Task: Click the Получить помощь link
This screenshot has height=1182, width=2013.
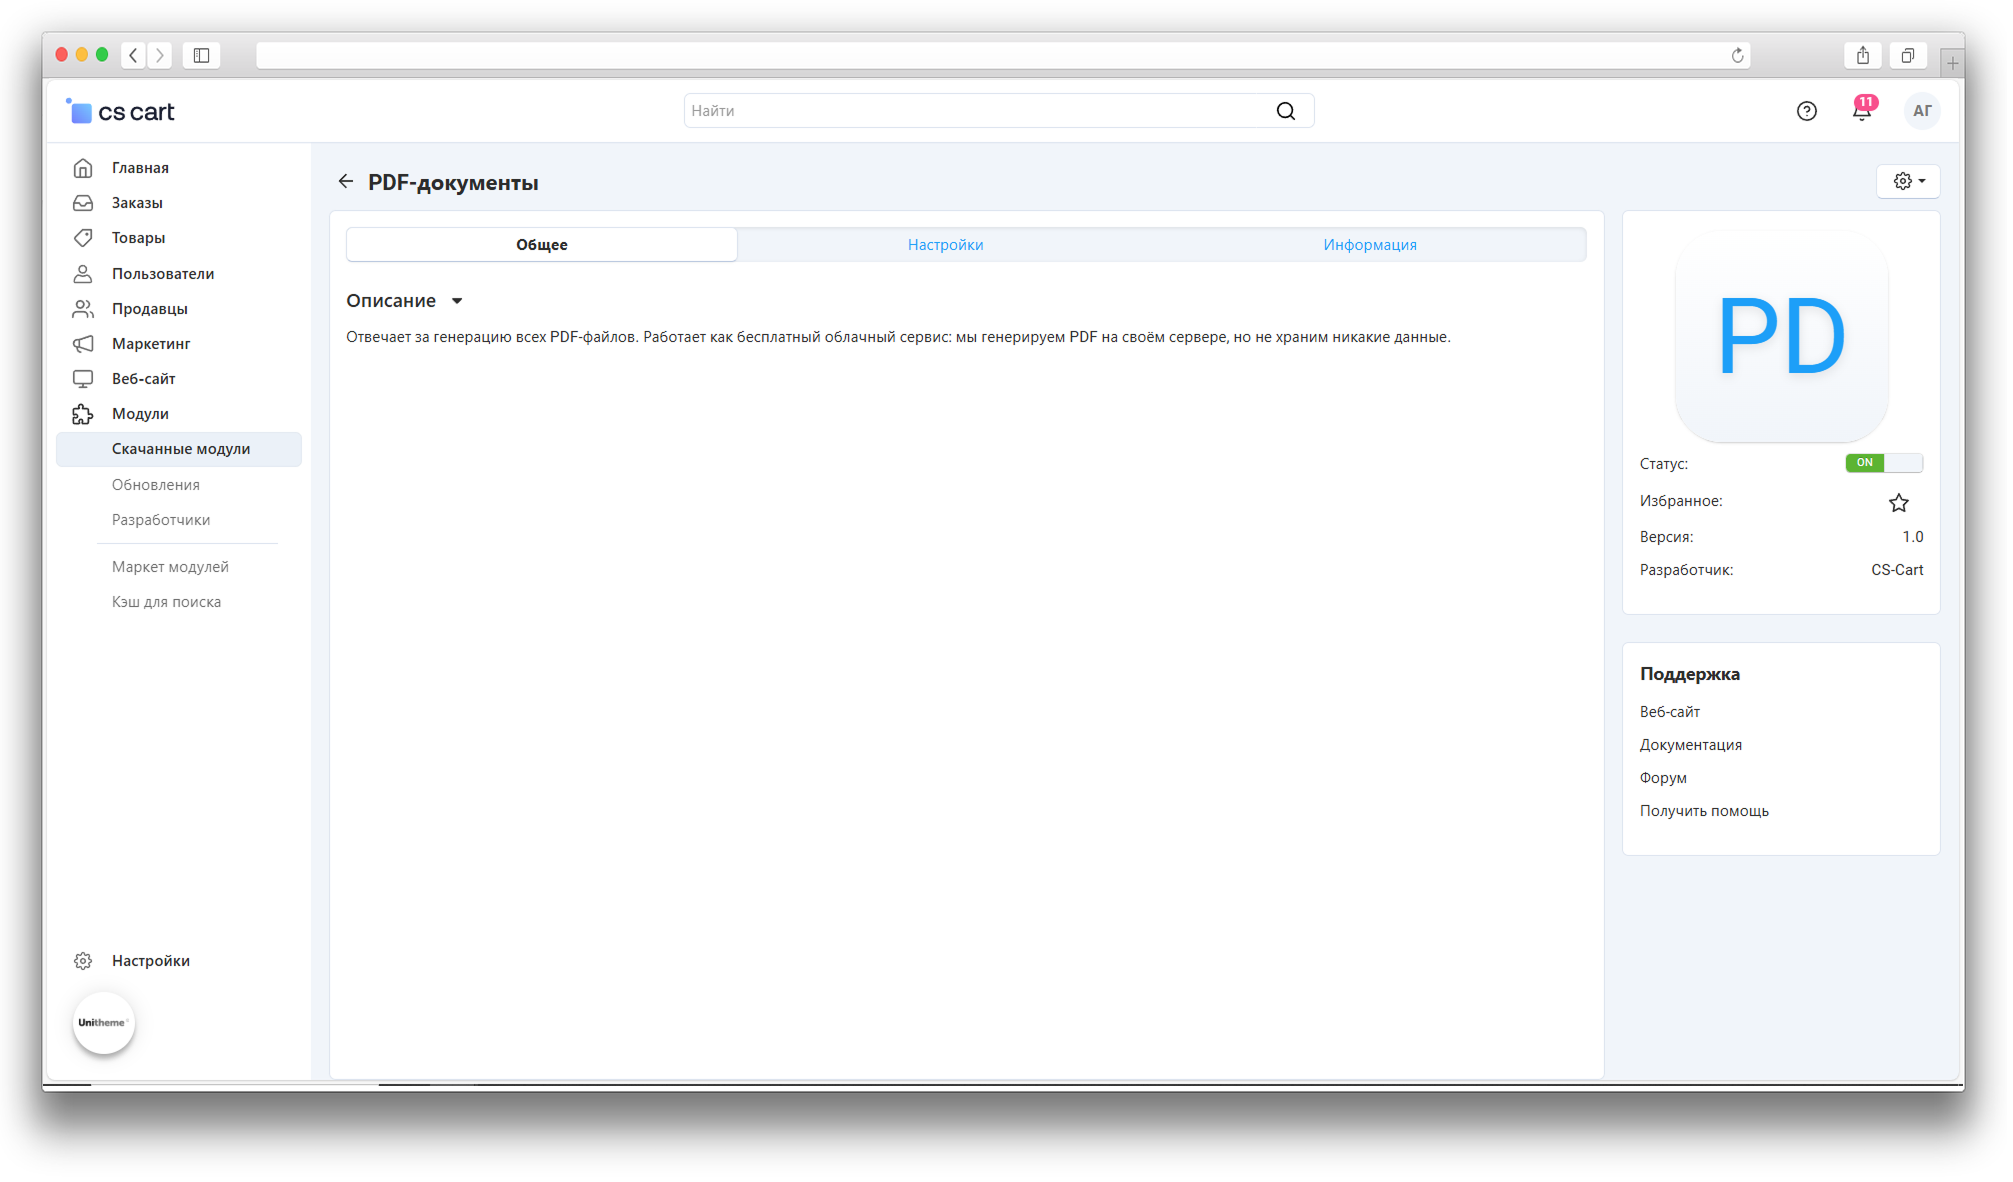Action: click(1703, 811)
